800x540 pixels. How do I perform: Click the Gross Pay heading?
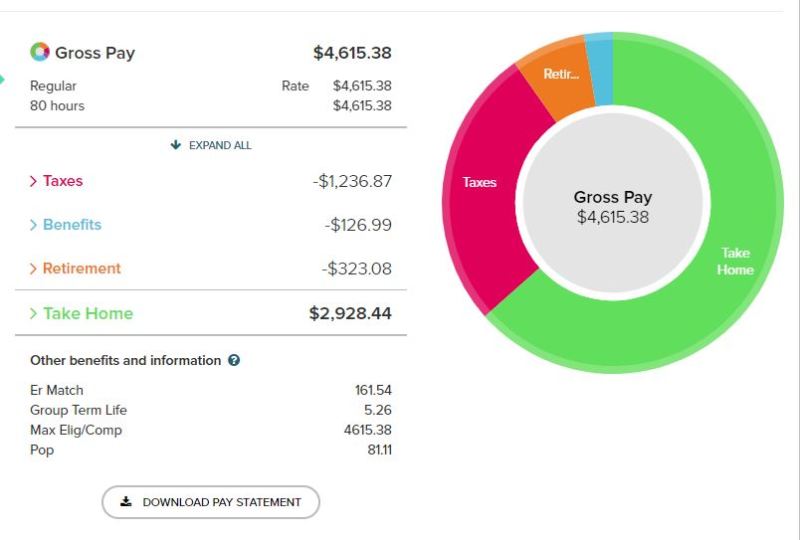(x=95, y=52)
